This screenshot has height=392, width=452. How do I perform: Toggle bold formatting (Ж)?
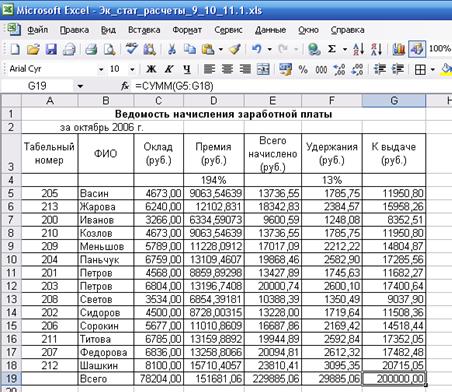pyautogui.click(x=151, y=69)
